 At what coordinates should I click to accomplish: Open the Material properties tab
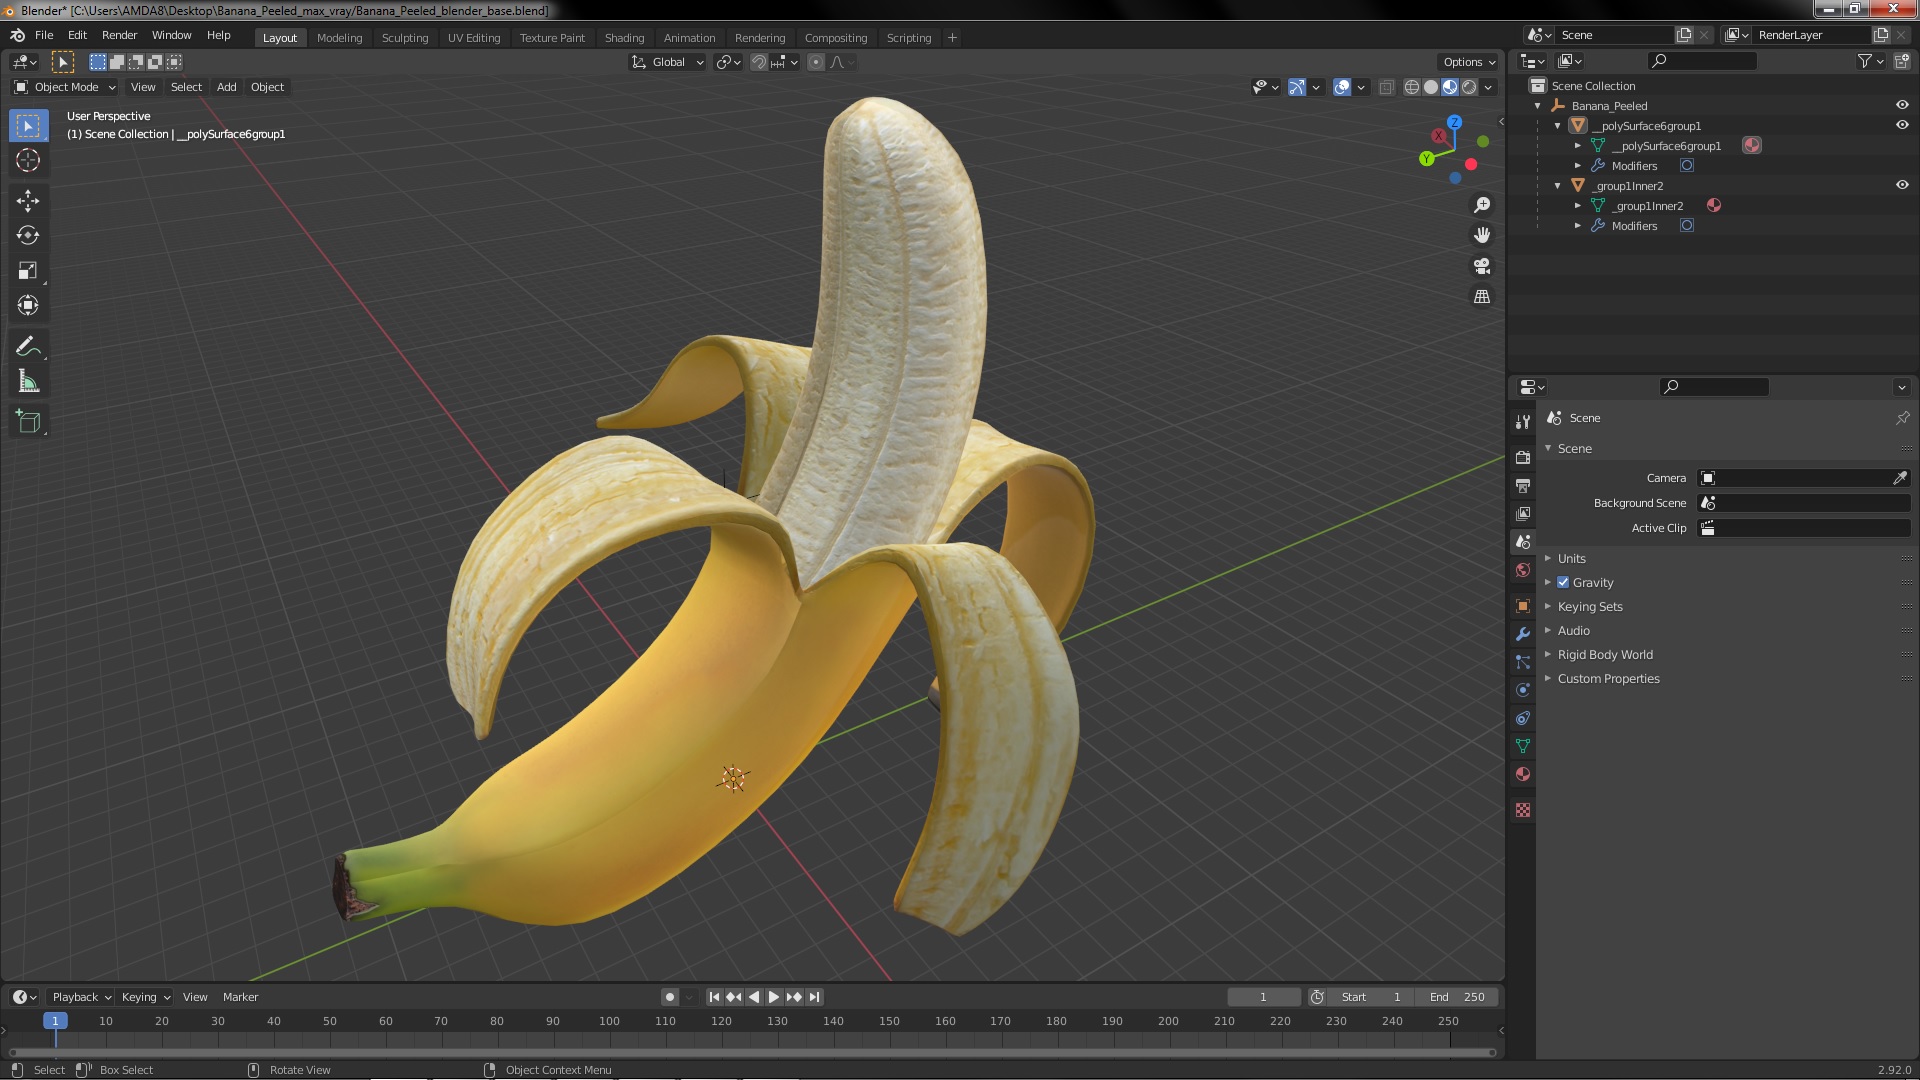[1523, 774]
